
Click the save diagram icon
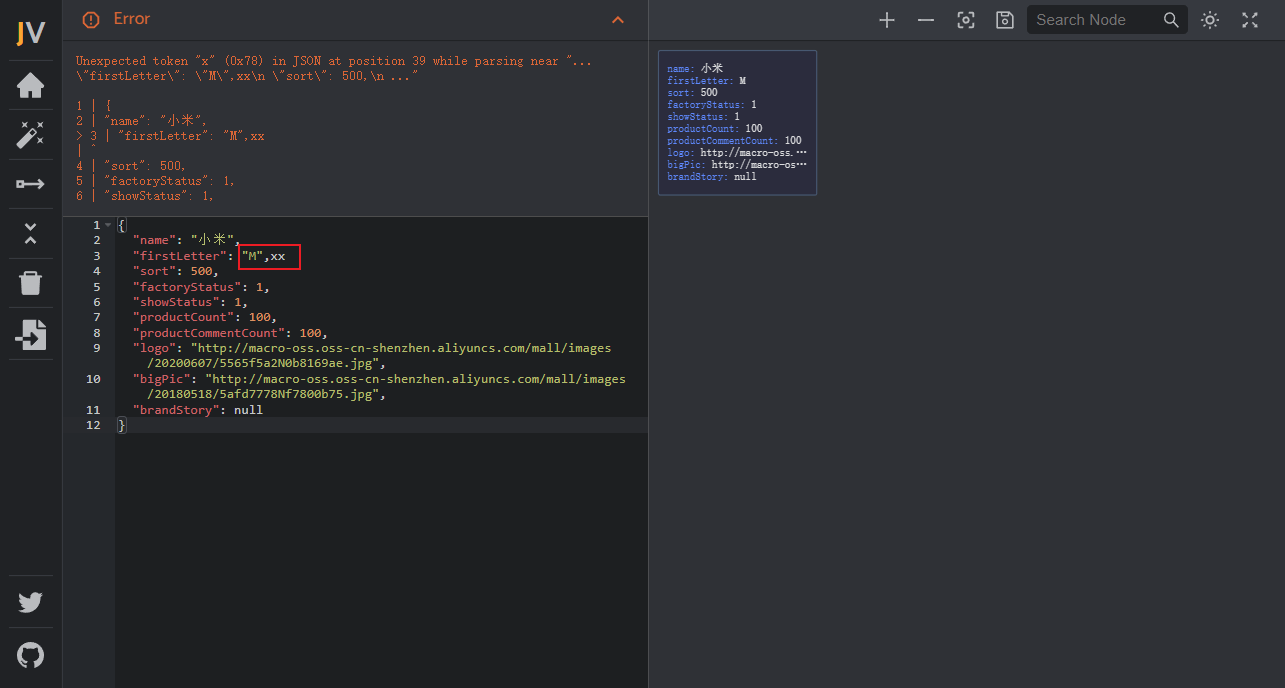tap(1005, 20)
